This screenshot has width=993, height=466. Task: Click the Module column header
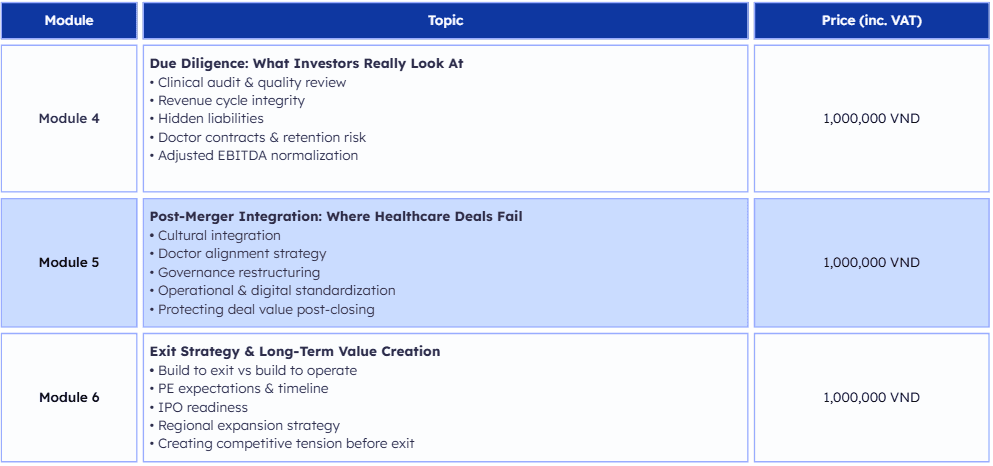(69, 20)
